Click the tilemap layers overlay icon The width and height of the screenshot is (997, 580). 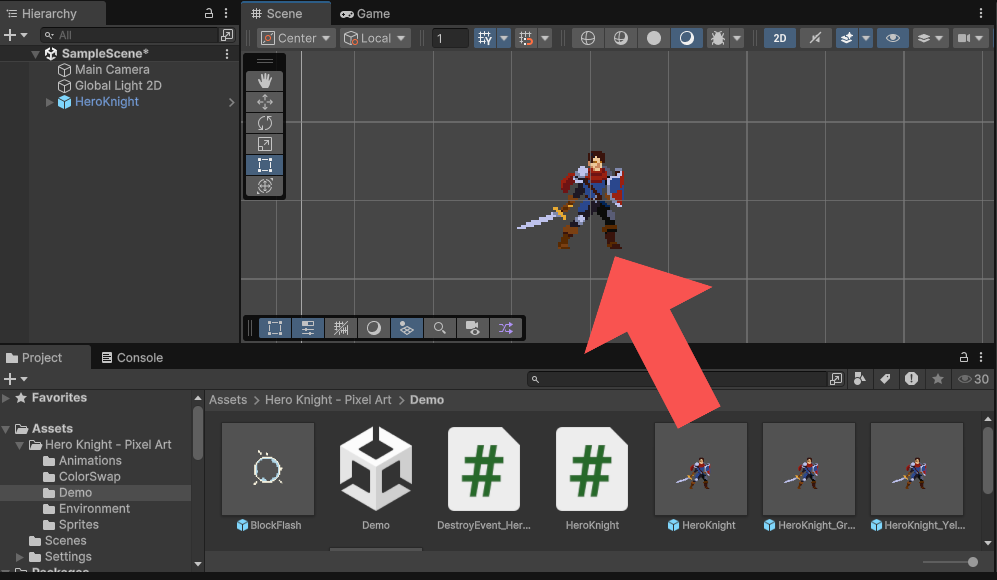coord(406,328)
